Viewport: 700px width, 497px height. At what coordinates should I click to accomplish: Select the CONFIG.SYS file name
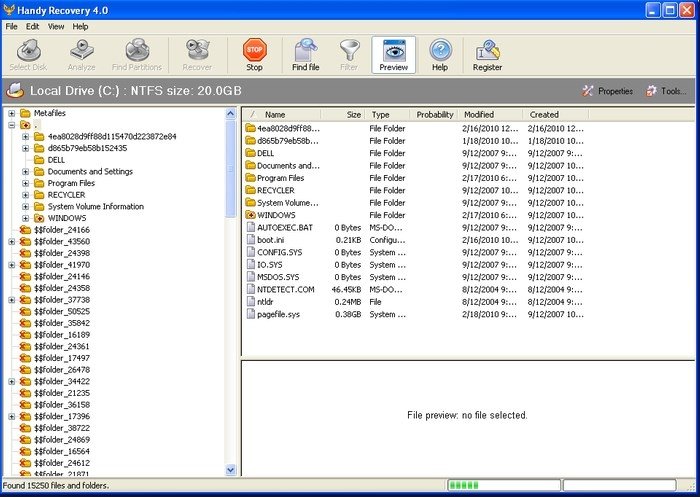(279, 252)
